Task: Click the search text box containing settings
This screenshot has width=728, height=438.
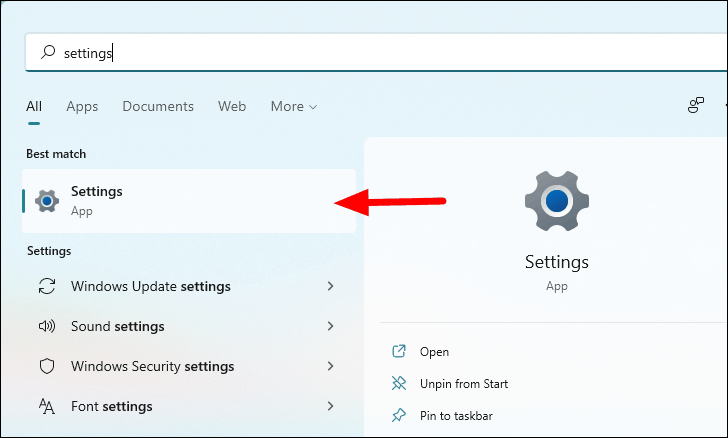Action: point(376,52)
